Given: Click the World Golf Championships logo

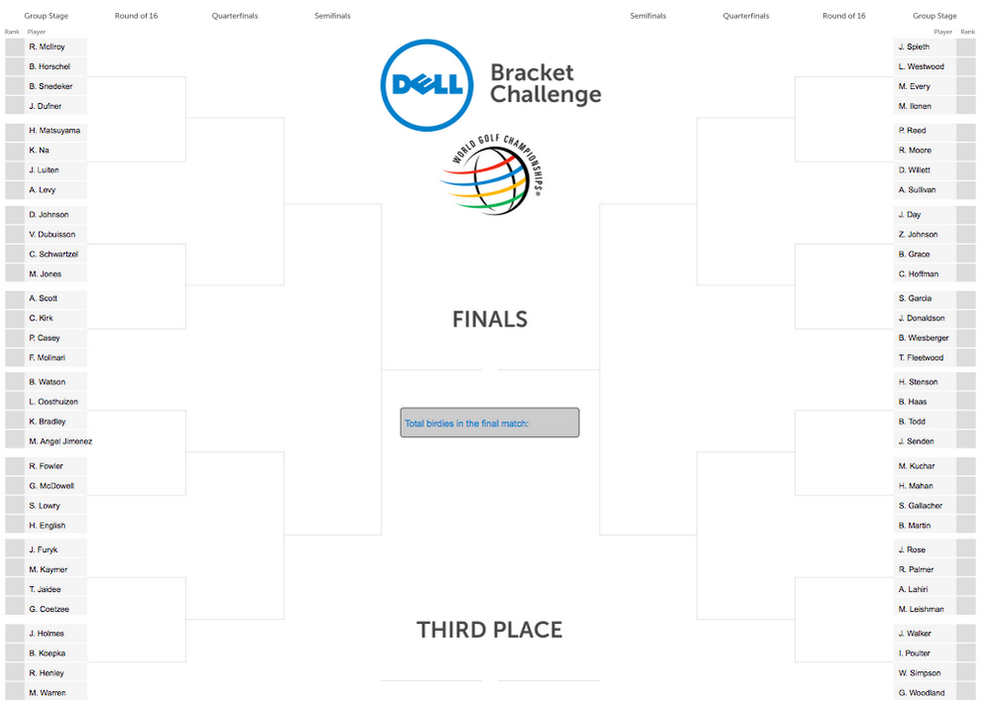Looking at the screenshot, I should (x=491, y=175).
